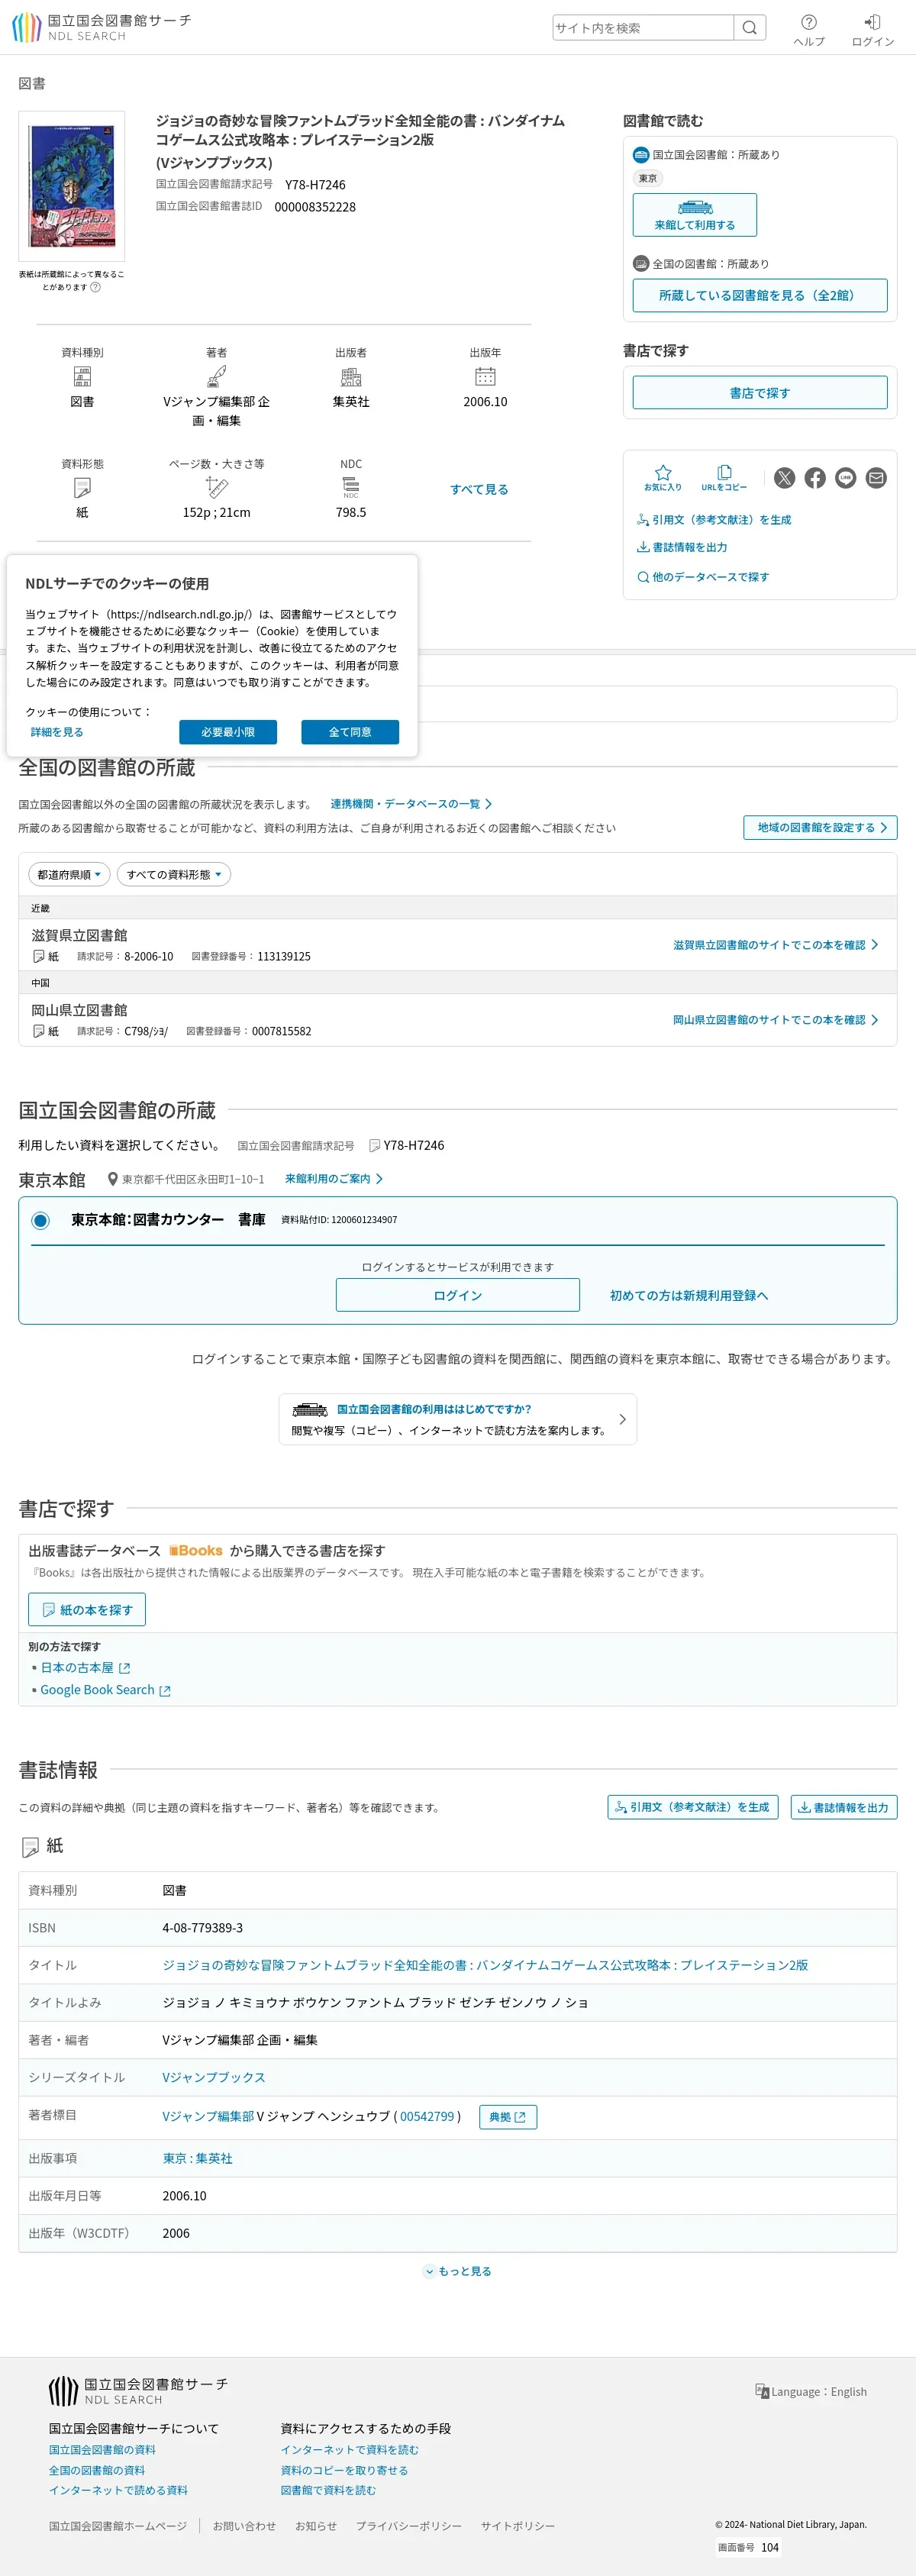Open footer link インターネットで読める資料
Viewport: 916px width, 2576px height.
(x=118, y=2490)
